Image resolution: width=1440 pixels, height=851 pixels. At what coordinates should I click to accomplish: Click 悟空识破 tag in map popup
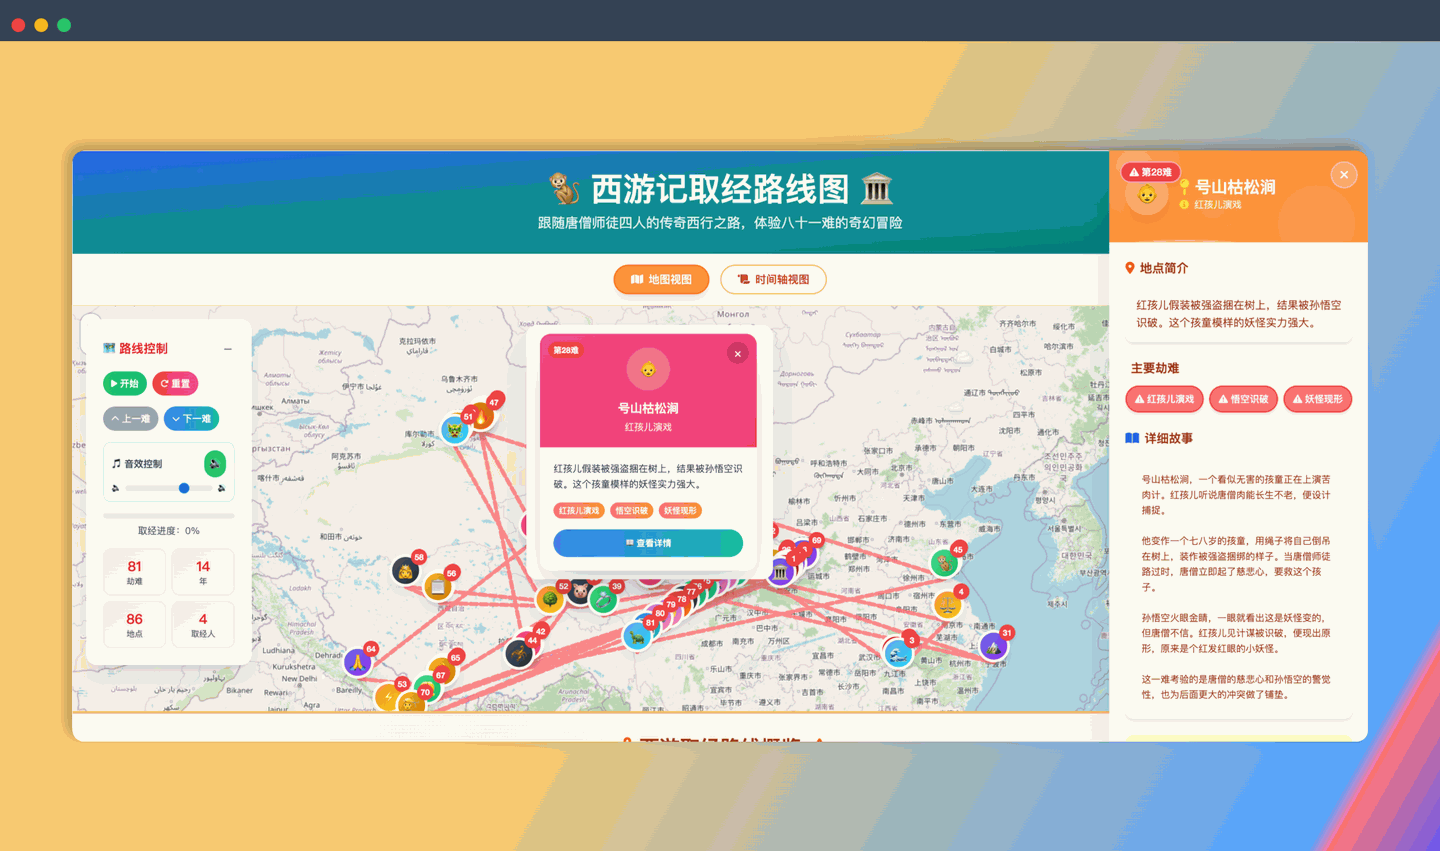click(631, 510)
